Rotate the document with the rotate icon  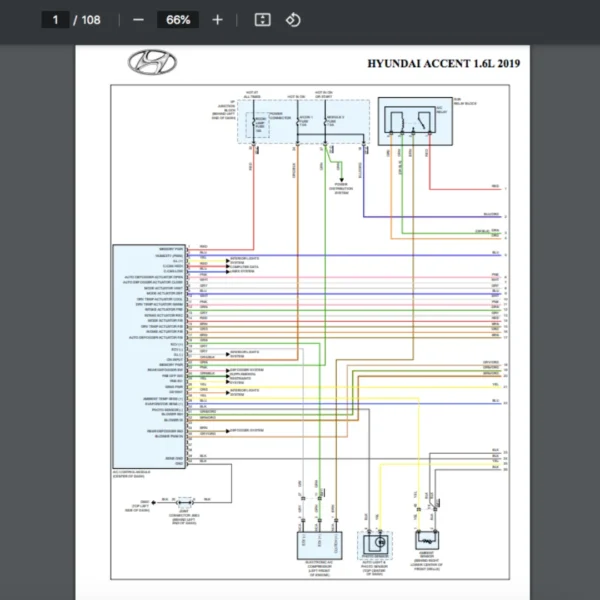[x=293, y=20]
